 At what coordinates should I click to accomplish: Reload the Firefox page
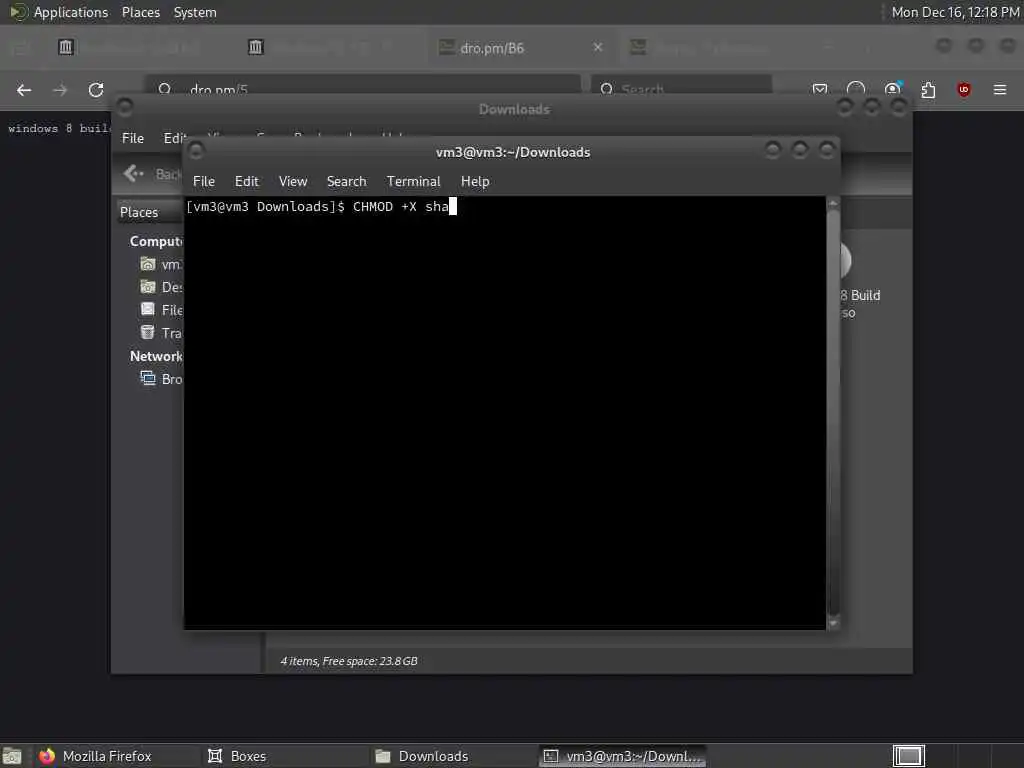point(96,90)
